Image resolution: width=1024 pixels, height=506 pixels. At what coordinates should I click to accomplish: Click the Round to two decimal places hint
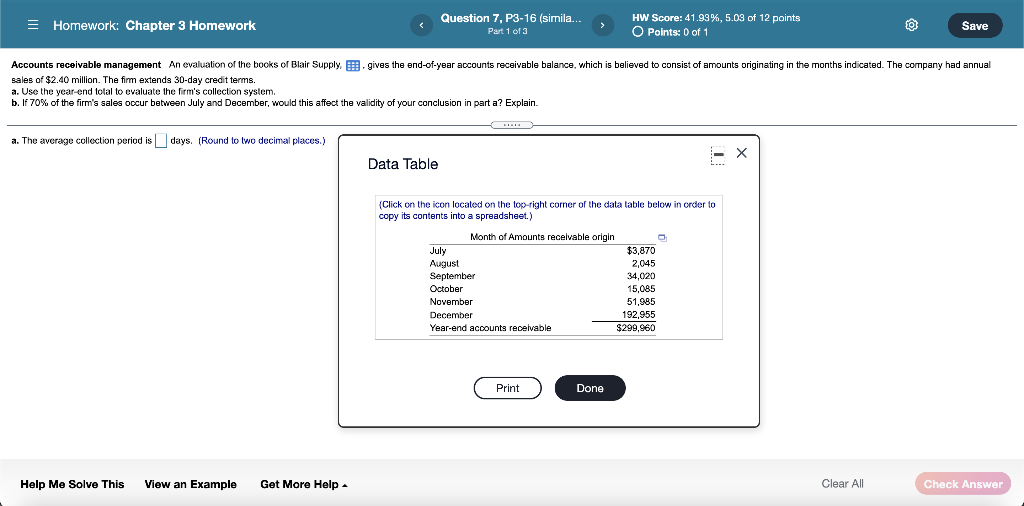coord(262,140)
